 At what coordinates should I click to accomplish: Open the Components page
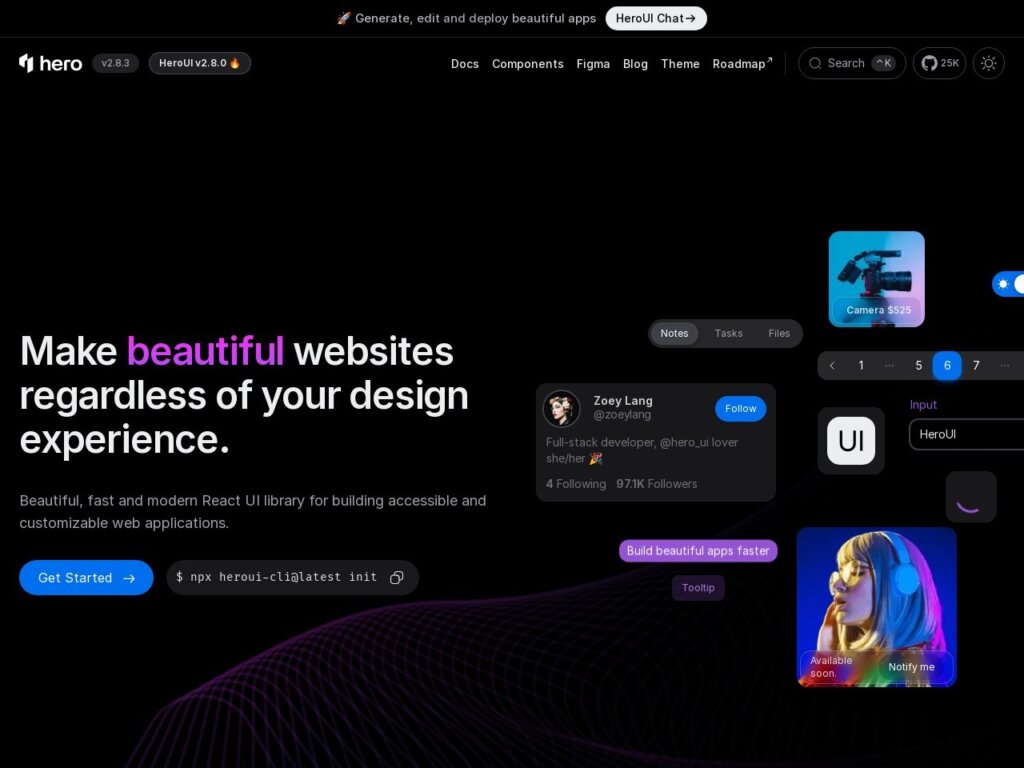pos(528,64)
